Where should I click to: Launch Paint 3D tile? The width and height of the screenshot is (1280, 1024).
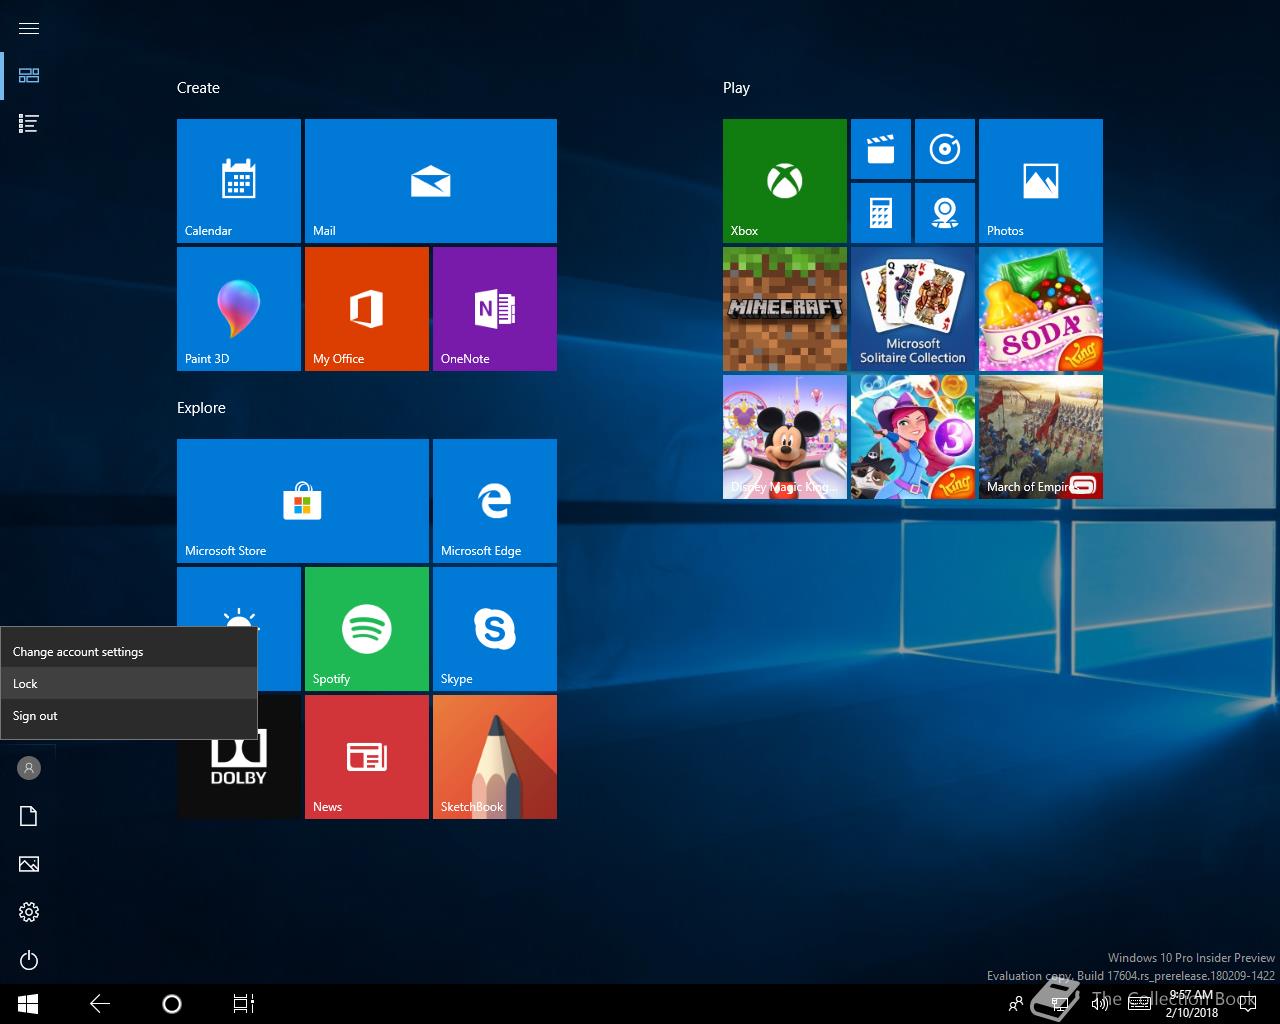click(239, 309)
